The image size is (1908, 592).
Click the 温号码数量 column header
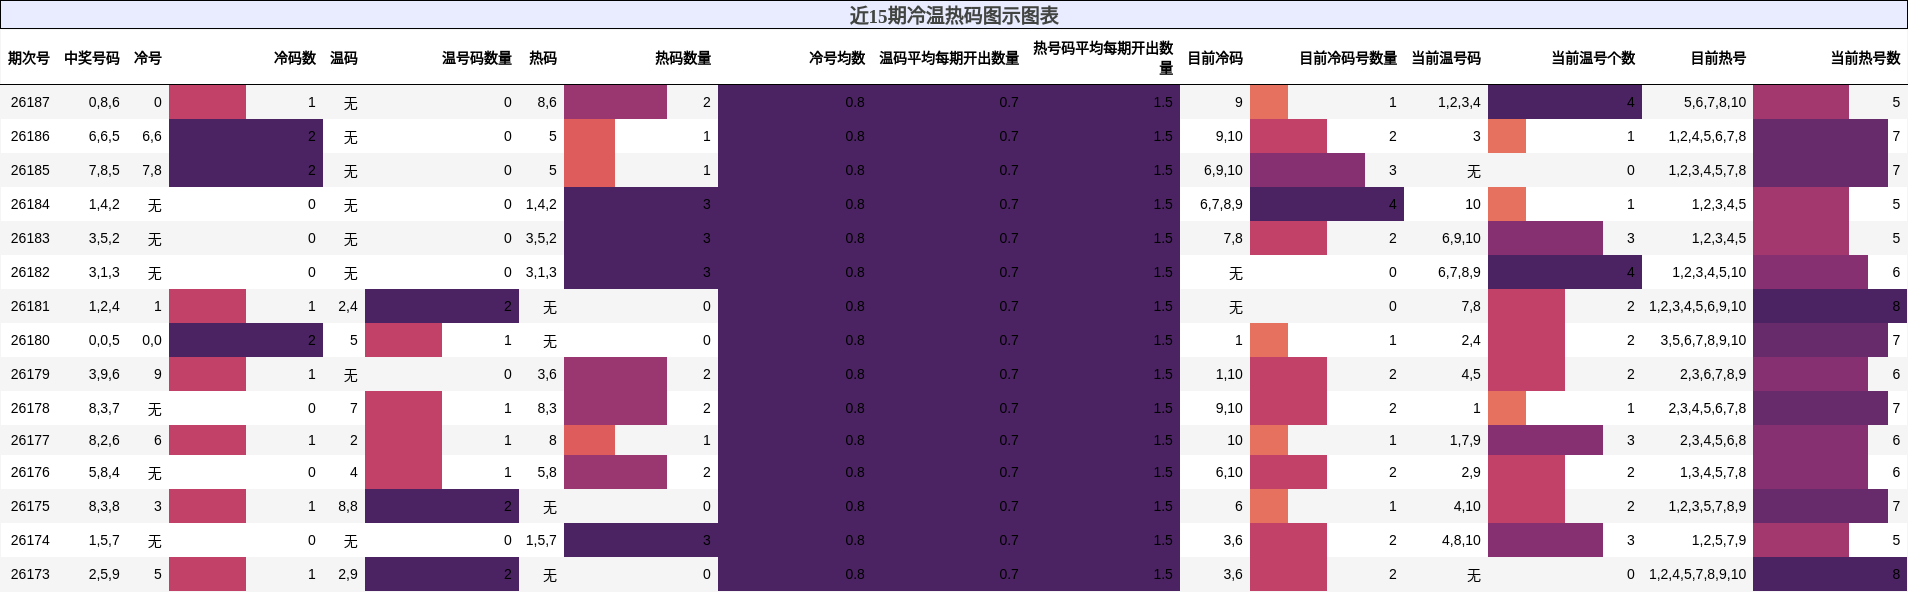pos(477,58)
